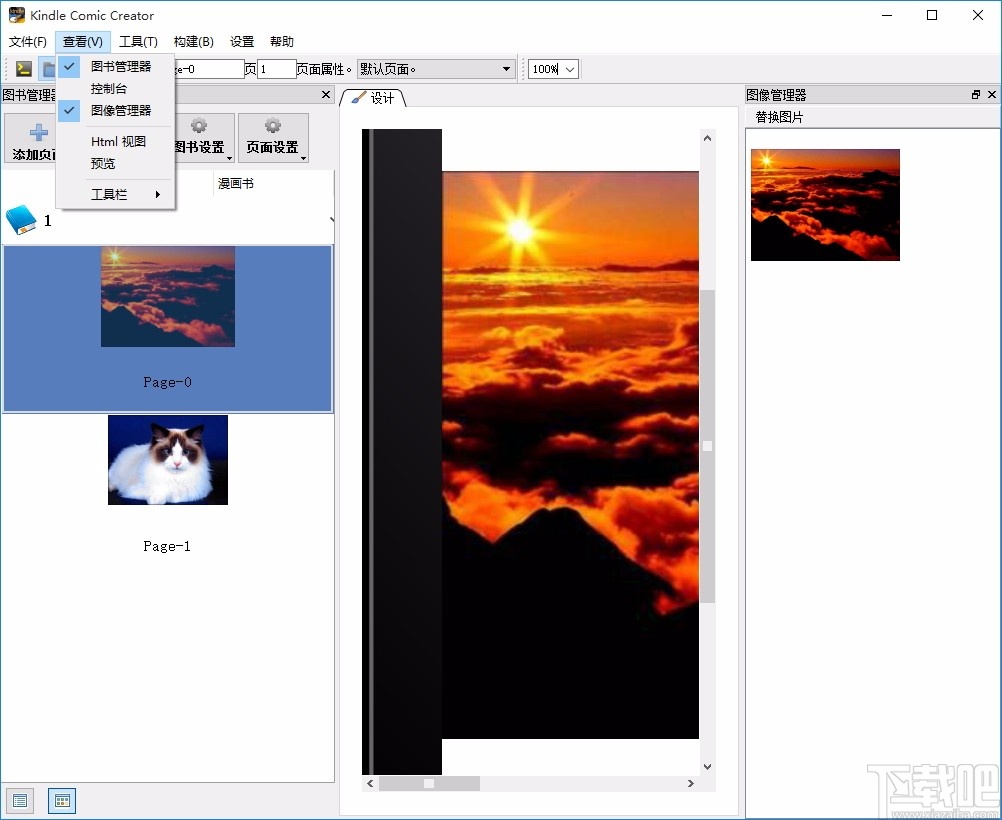Viewport: 1002px width, 820px height.
Task: Click 替换图片 in image manager
Action: tap(779, 117)
